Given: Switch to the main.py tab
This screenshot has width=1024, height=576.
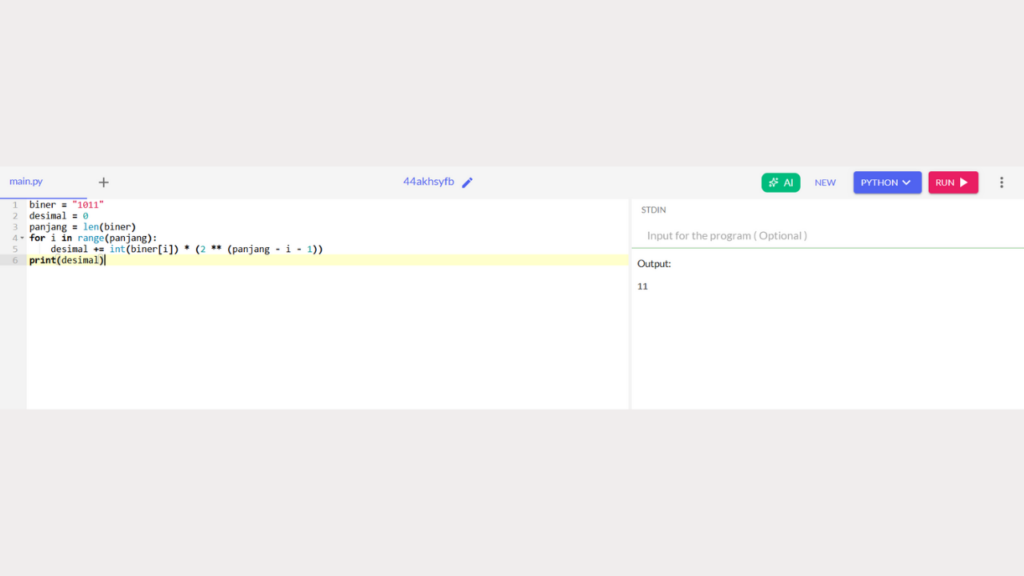Looking at the screenshot, I should coord(26,181).
